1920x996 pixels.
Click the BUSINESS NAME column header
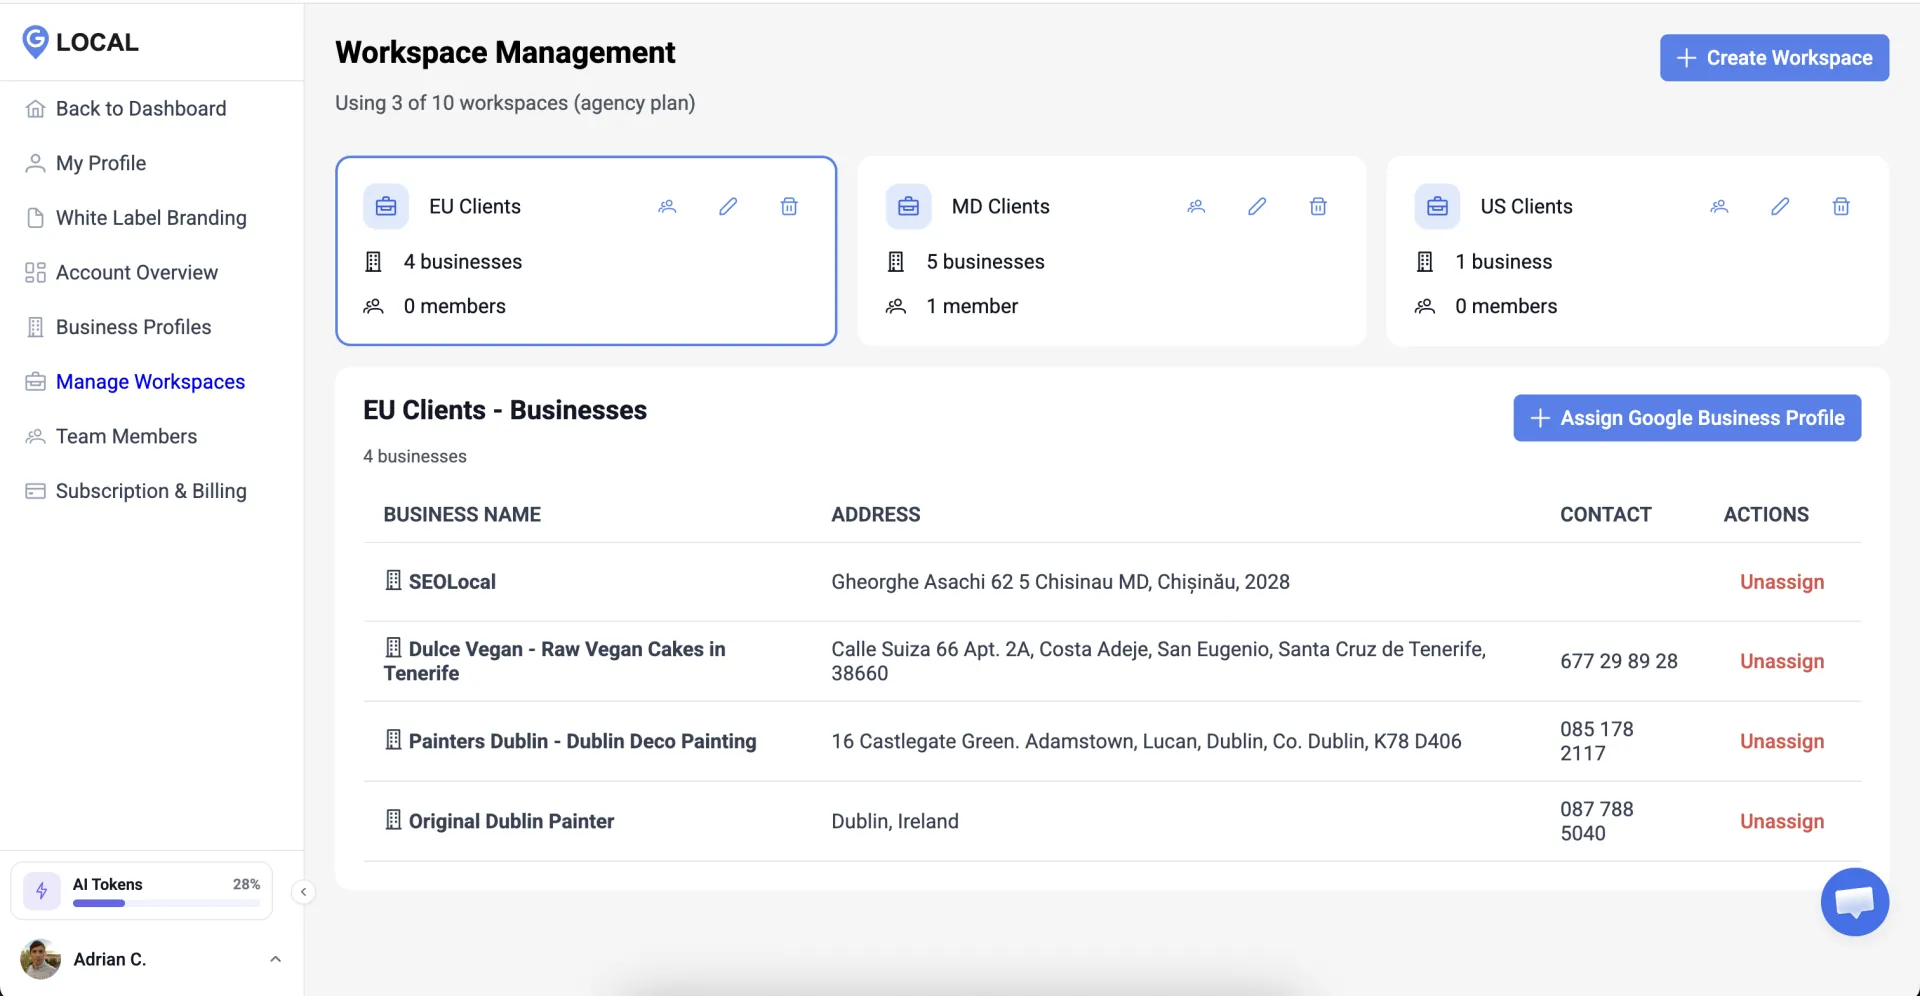click(x=462, y=515)
